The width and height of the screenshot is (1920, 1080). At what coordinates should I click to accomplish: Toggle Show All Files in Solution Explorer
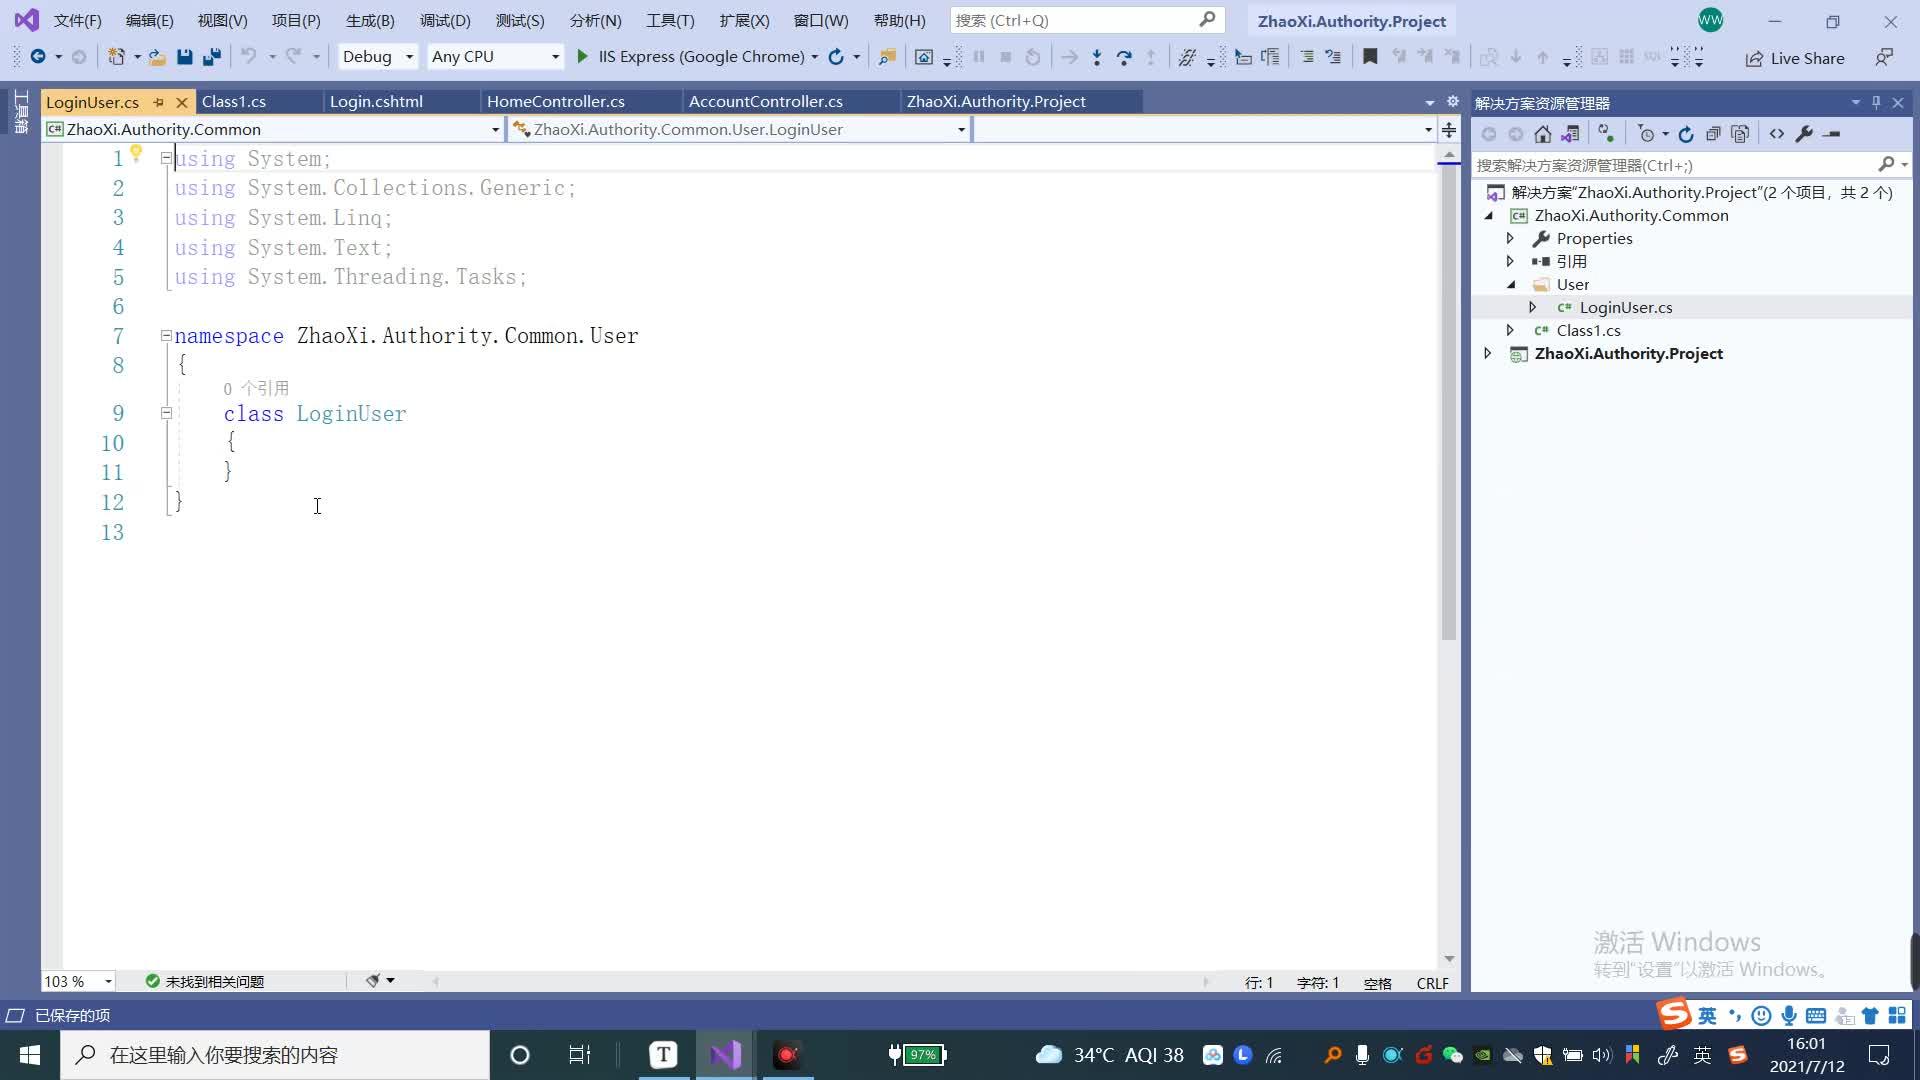[x=1740, y=134]
